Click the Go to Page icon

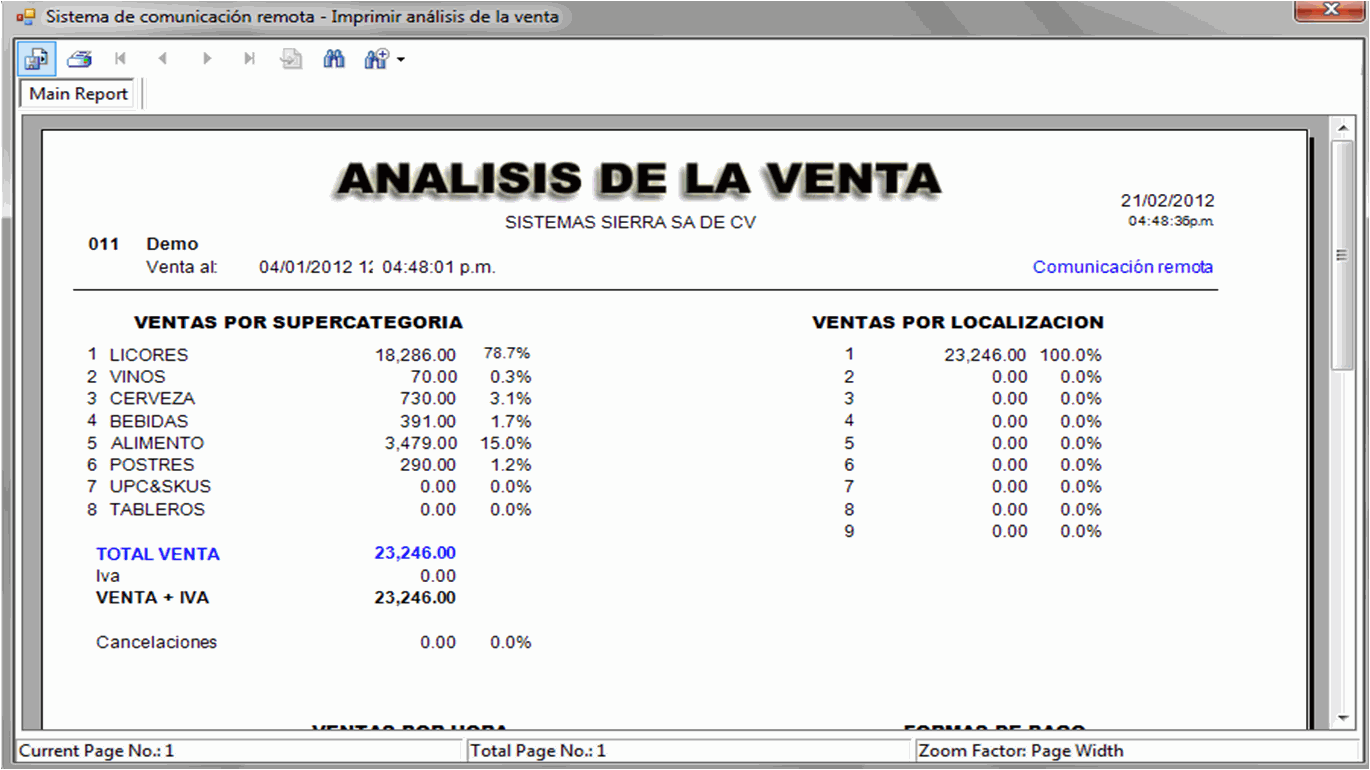coord(291,59)
